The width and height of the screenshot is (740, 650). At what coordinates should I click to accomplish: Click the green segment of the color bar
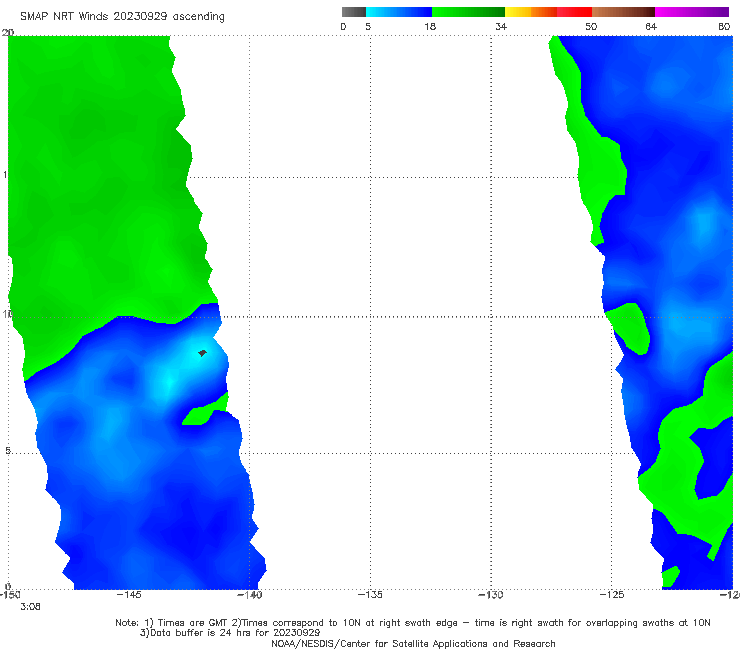coord(468,12)
